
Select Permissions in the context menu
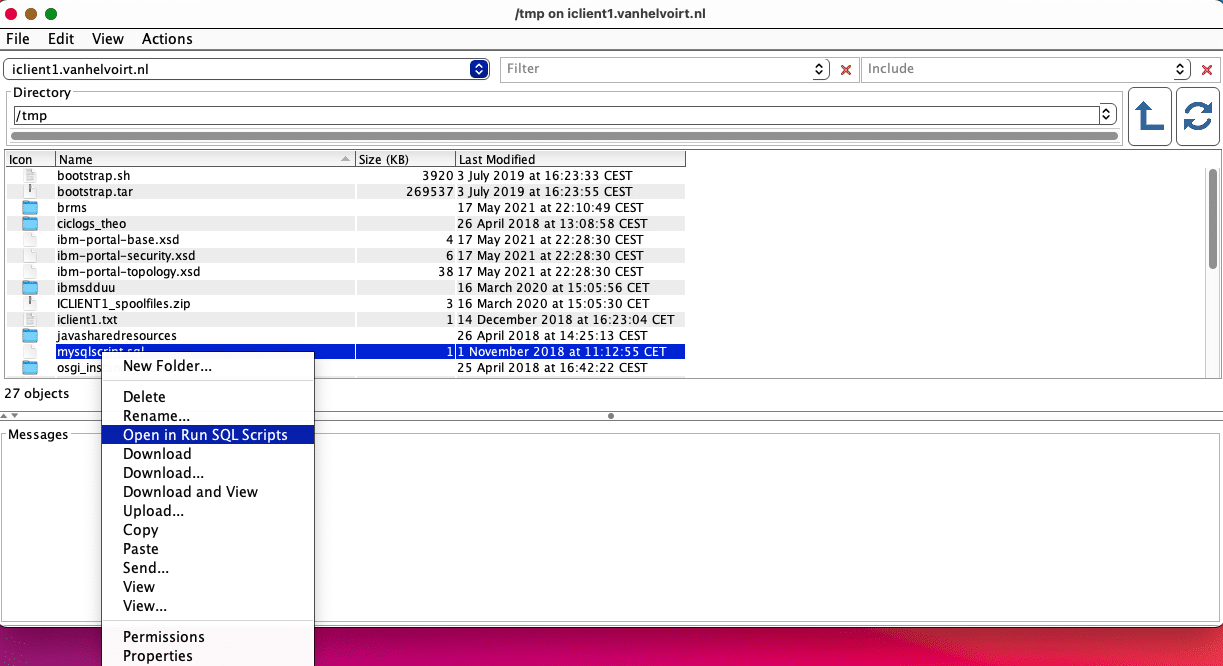(x=163, y=637)
